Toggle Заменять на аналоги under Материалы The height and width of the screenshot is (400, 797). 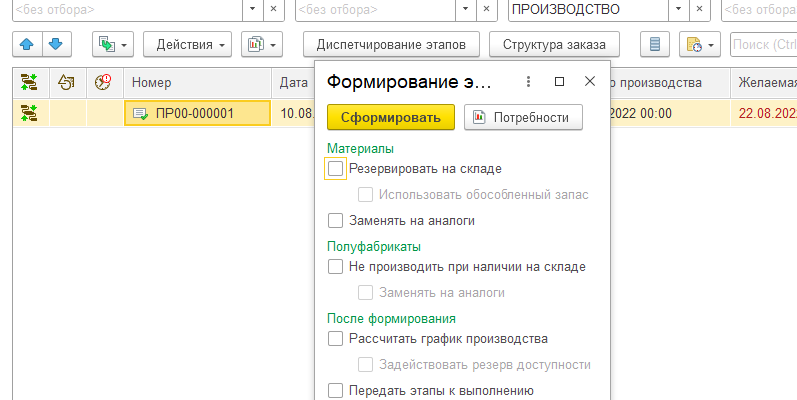pyautogui.click(x=336, y=220)
